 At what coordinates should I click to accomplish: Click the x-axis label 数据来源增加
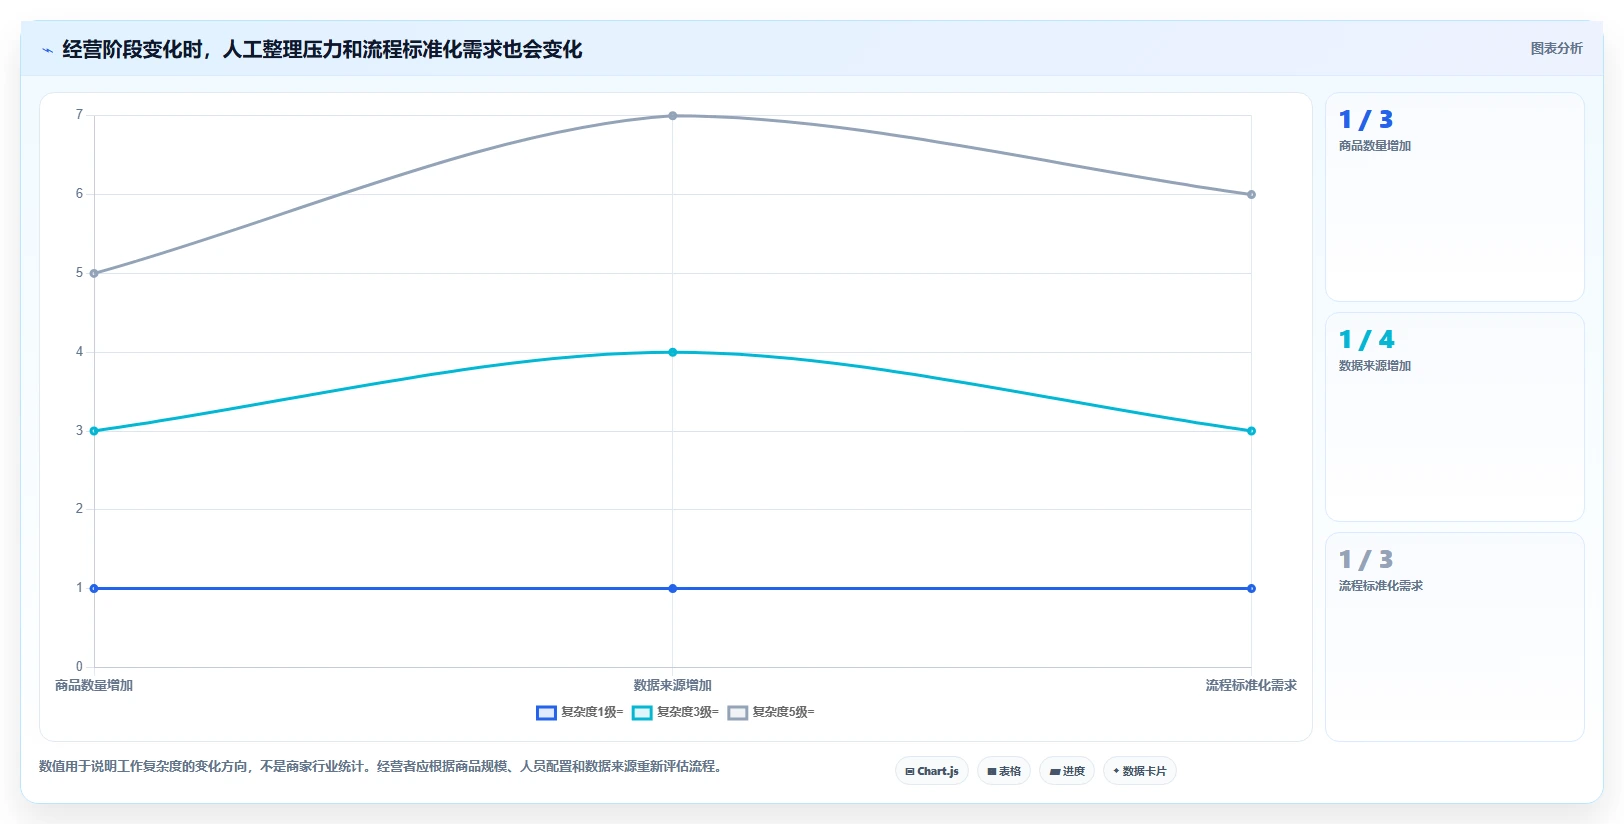673,685
